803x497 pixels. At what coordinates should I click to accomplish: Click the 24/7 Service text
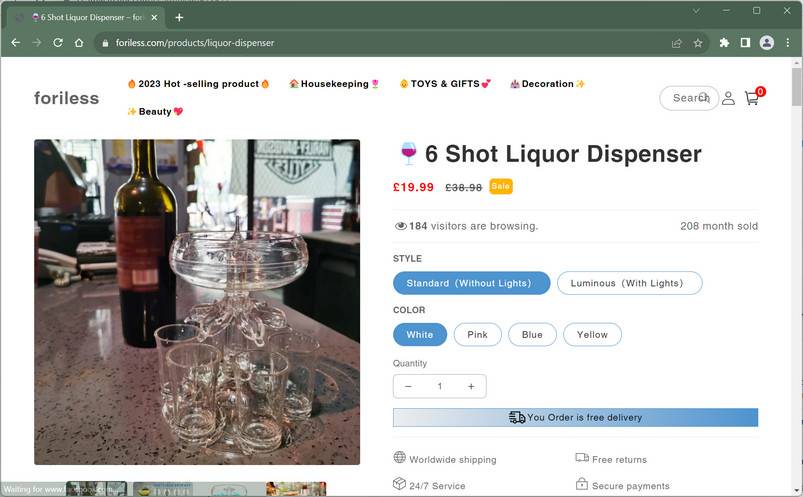(437, 486)
